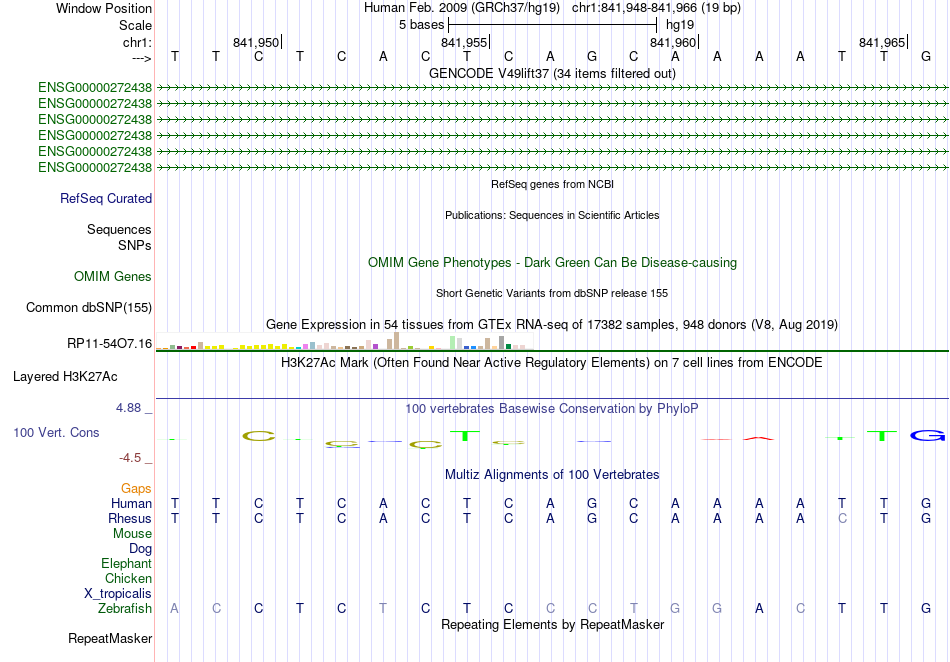
Task: Select the Common dbSNP(155) track label
Action: pos(89,308)
